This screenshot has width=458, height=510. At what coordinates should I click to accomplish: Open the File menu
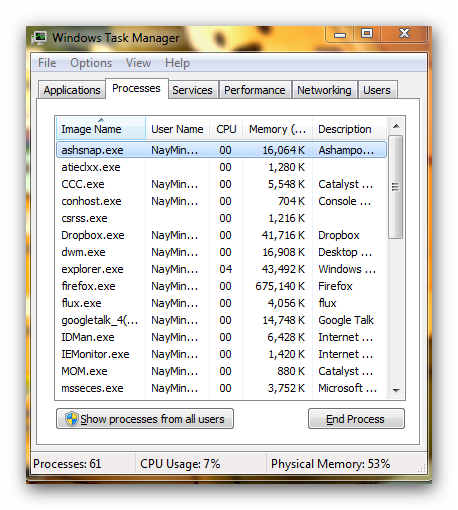[47, 63]
